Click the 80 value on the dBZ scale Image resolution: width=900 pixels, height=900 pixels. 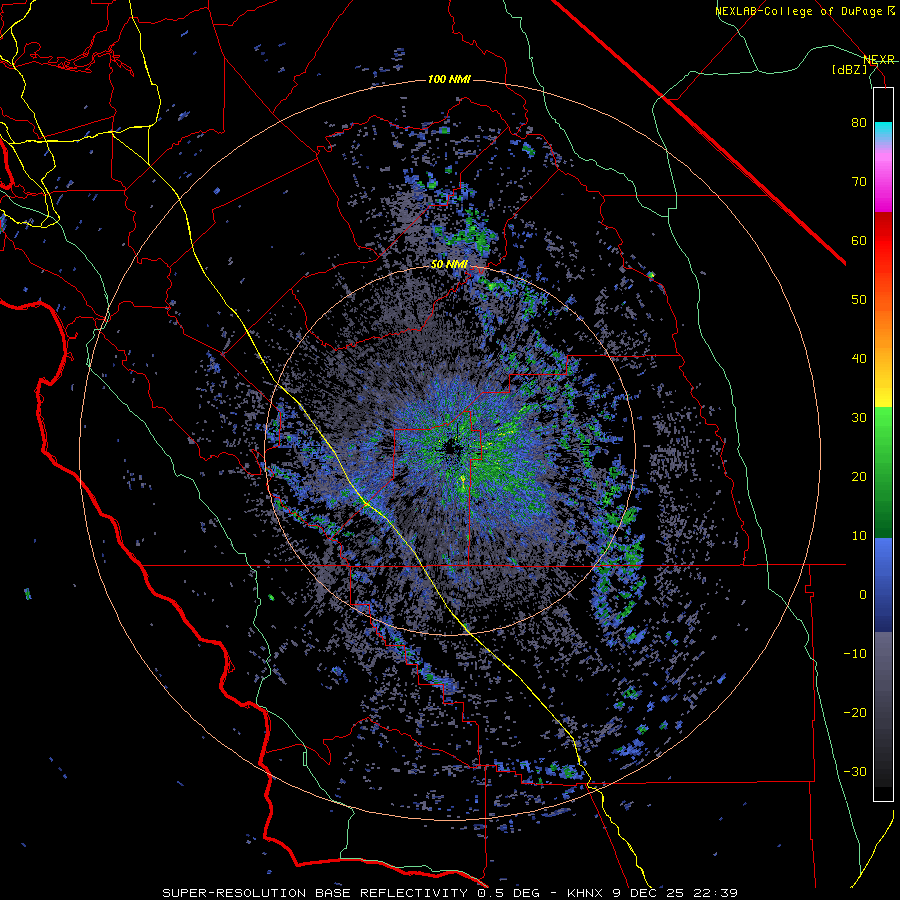pos(859,123)
